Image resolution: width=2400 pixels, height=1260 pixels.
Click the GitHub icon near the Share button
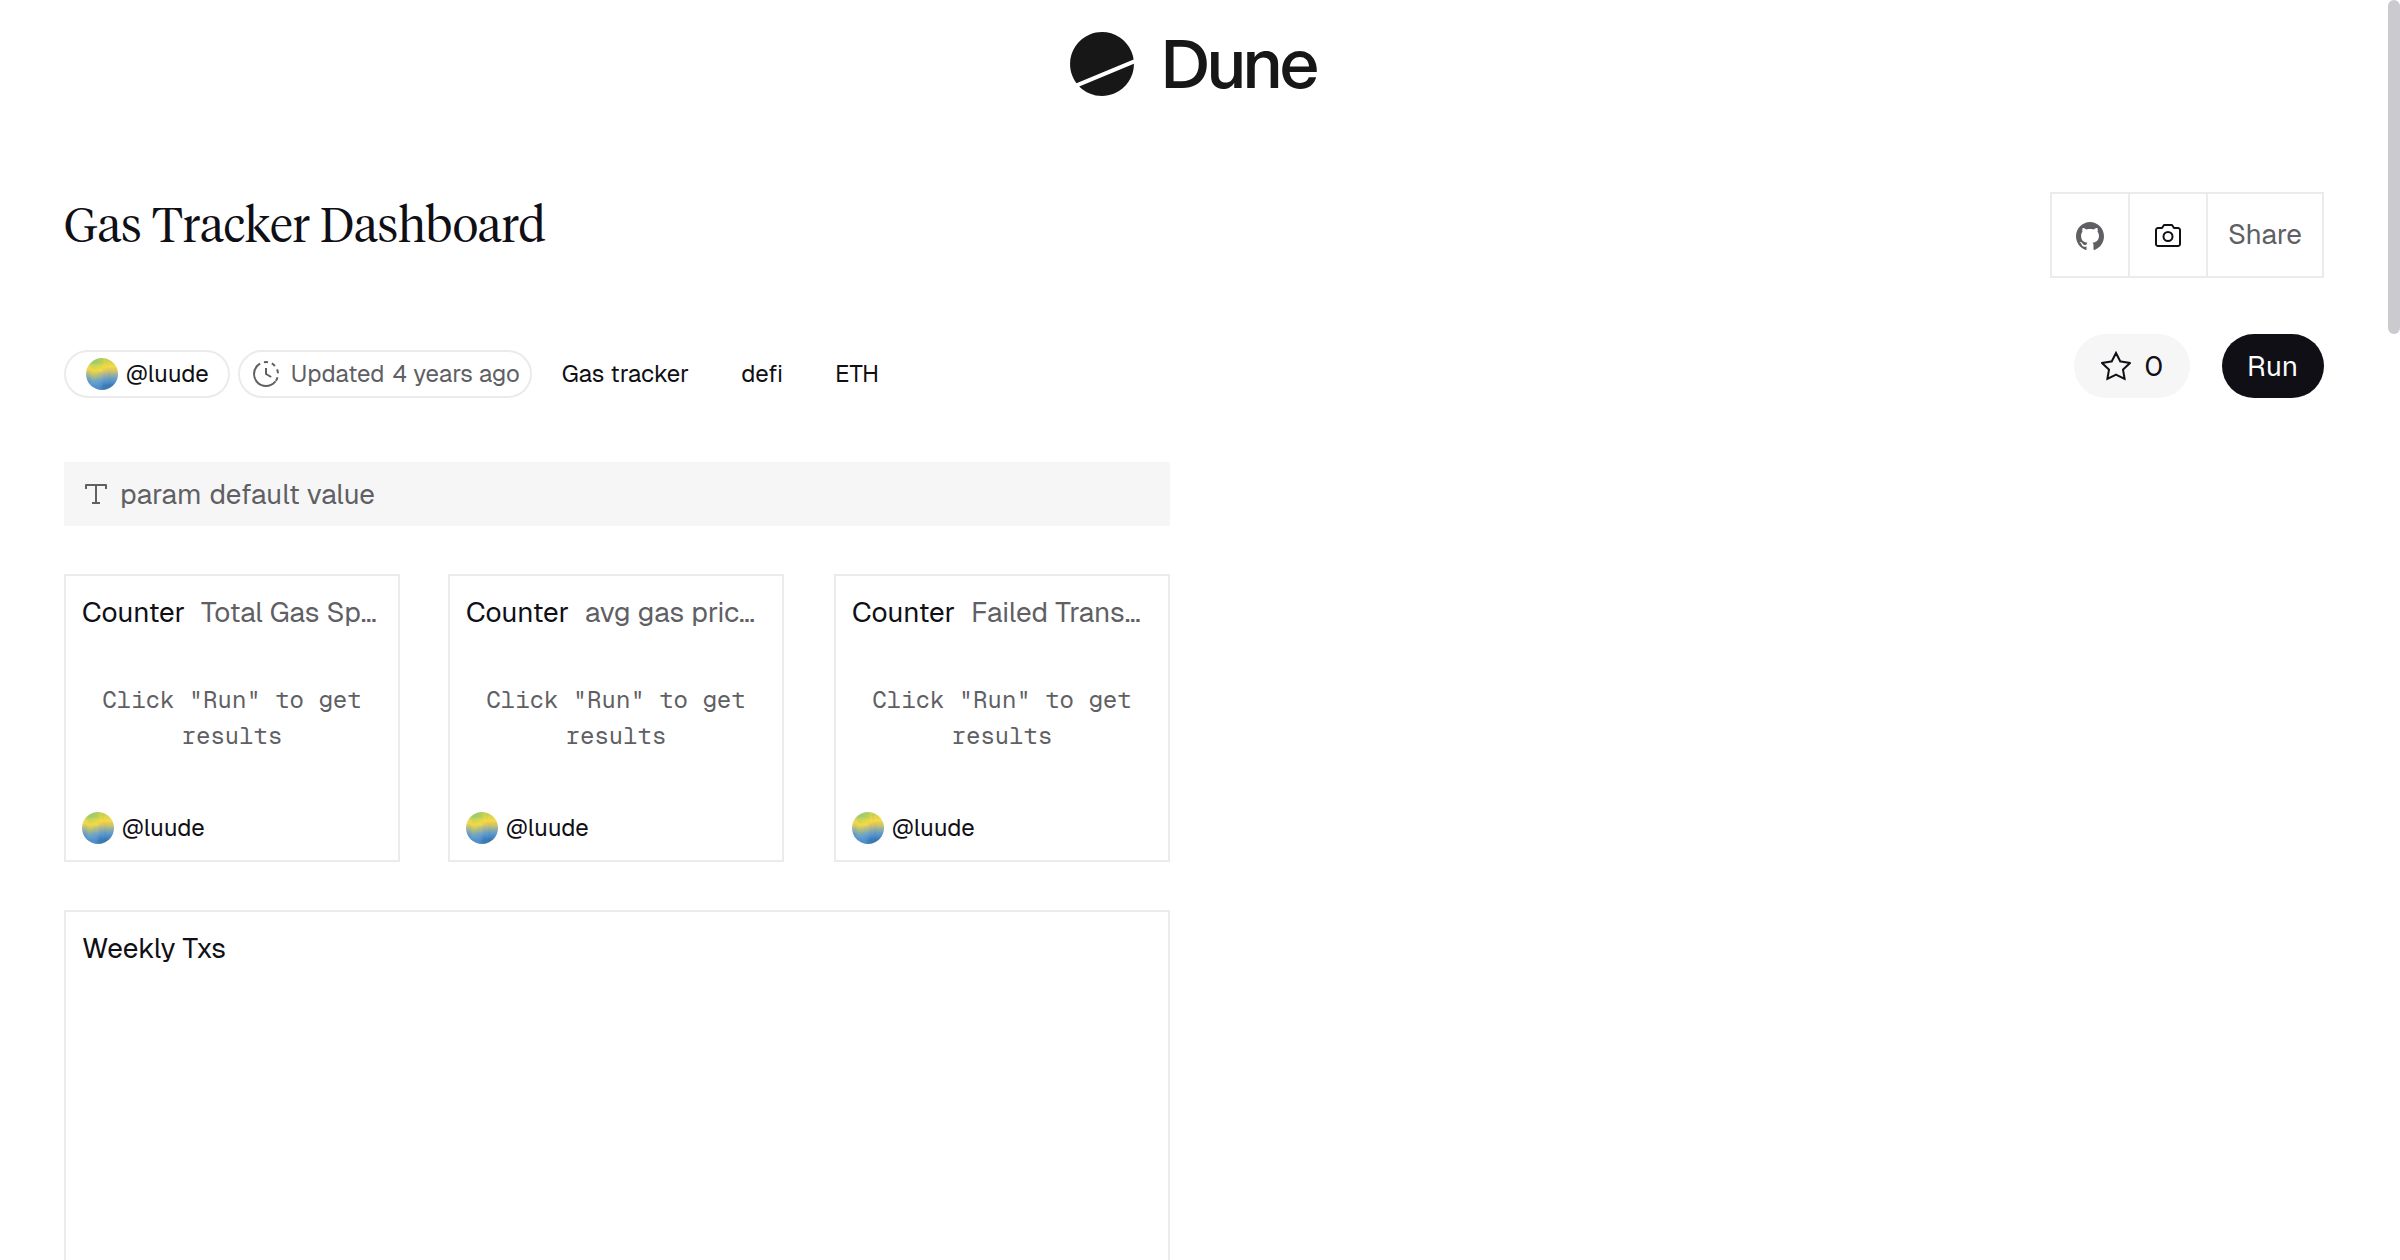2089,235
